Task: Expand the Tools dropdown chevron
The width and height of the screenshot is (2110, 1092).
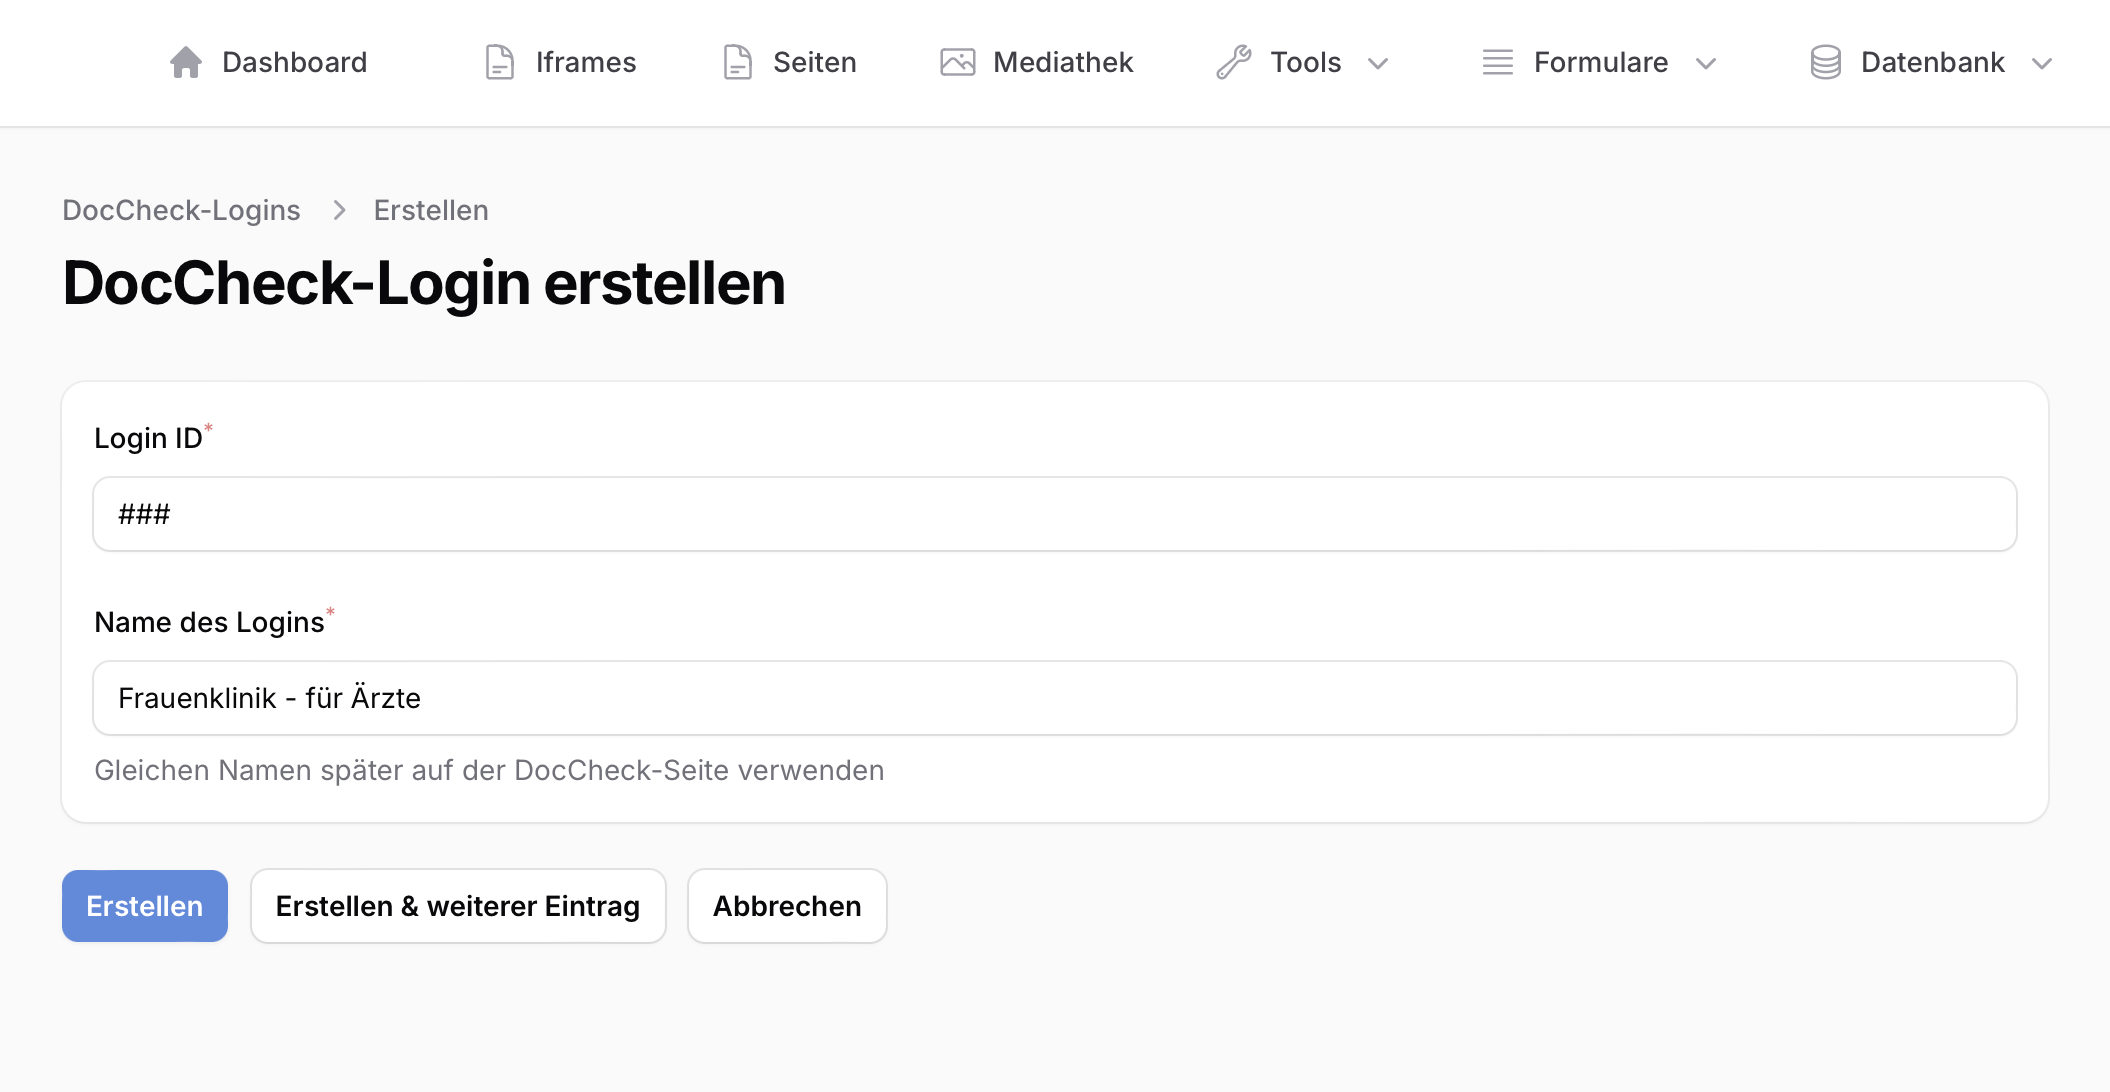Action: click(x=1378, y=63)
